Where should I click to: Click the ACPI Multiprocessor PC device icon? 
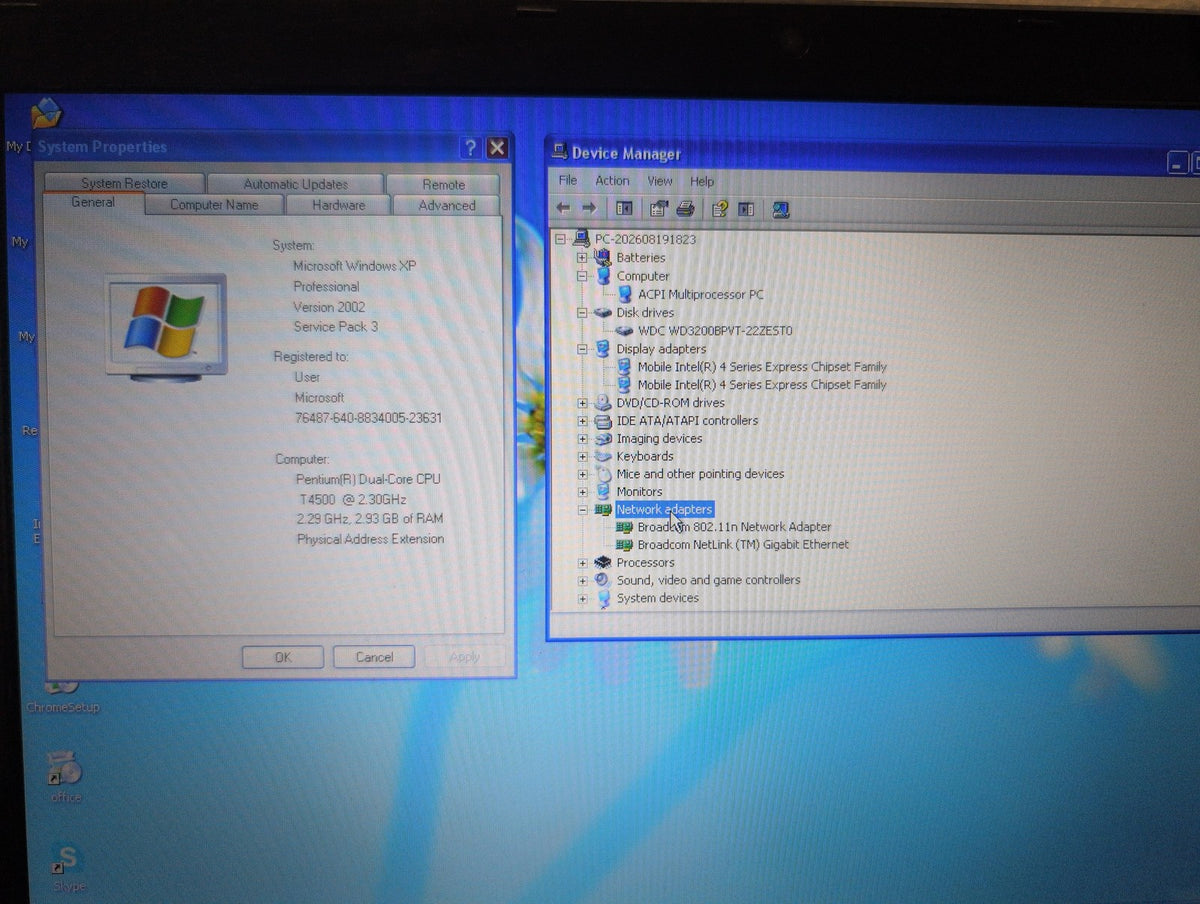click(x=625, y=294)
